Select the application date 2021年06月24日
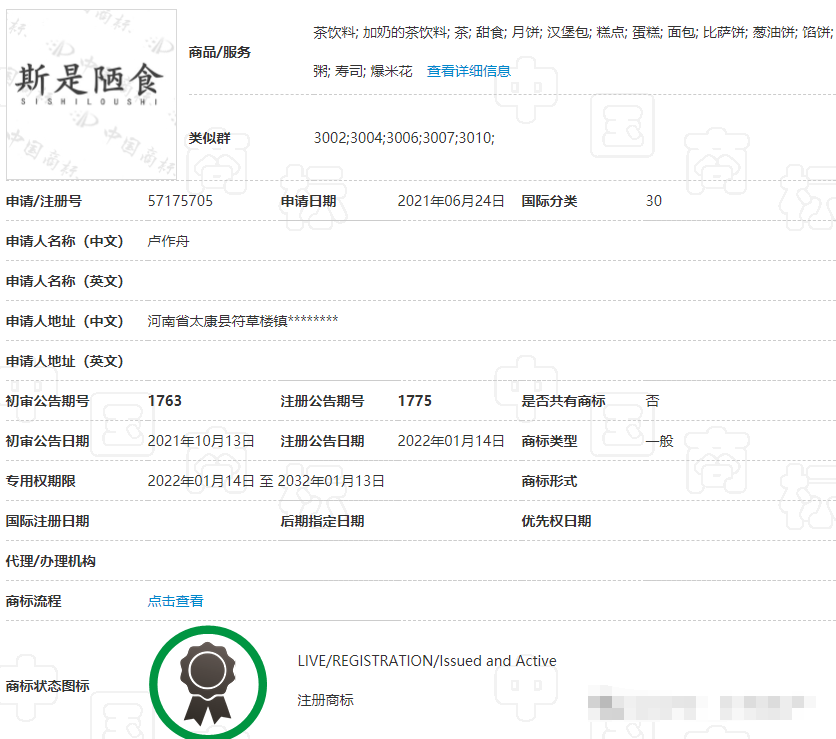The height and width of the screenshot is (739, 836). 451,201
